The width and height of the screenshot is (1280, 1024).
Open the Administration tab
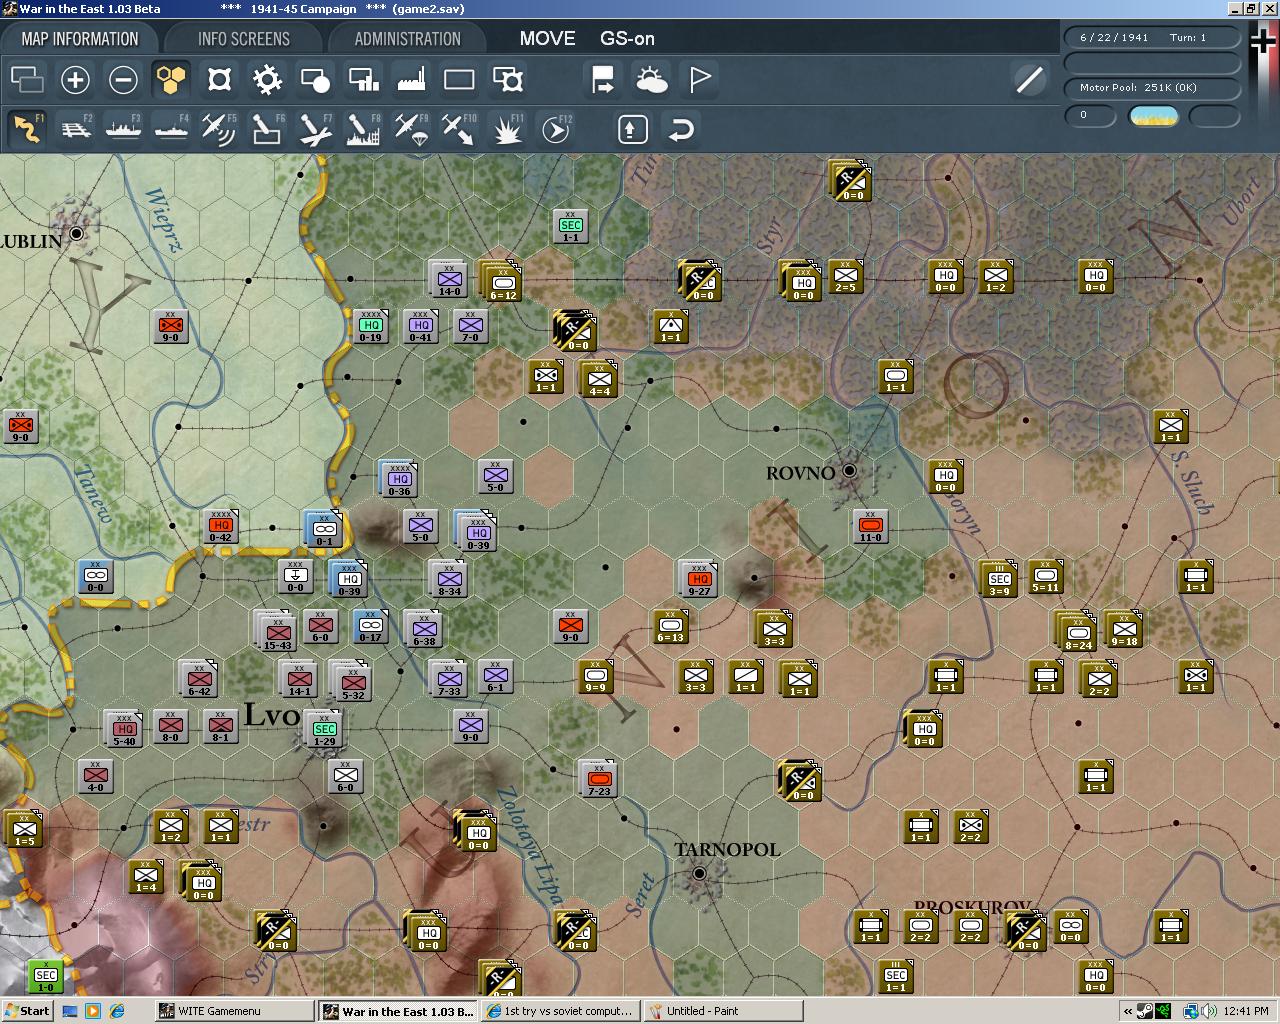(408, 39)
